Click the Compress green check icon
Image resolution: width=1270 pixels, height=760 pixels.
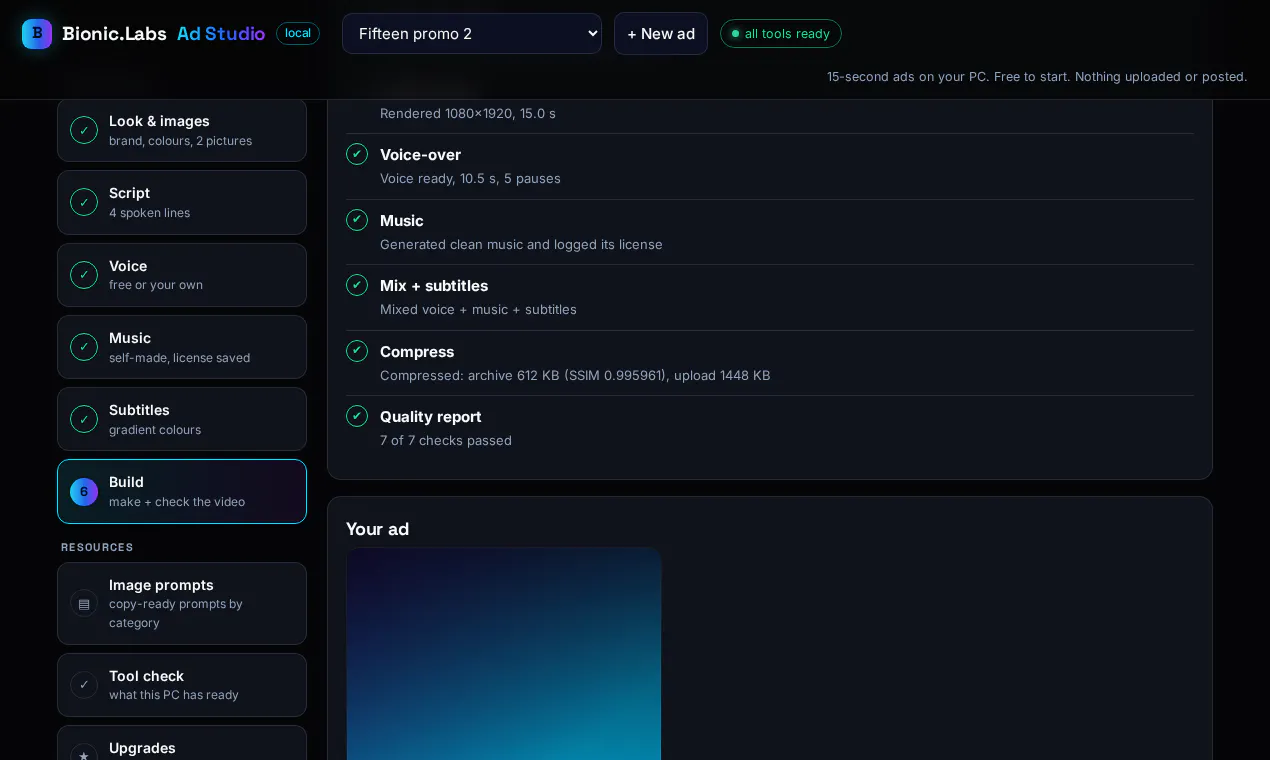pyautogui.click(x=357, y=351)
